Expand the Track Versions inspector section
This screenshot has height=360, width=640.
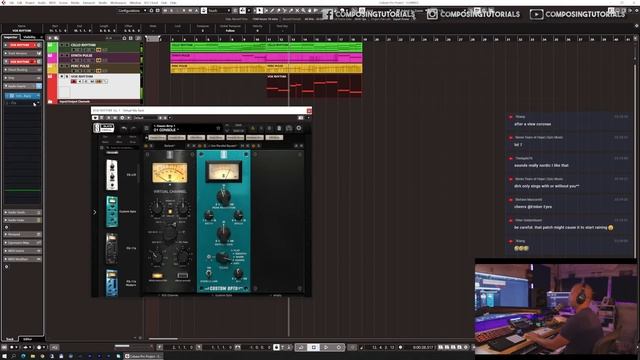tap(22, 53)
